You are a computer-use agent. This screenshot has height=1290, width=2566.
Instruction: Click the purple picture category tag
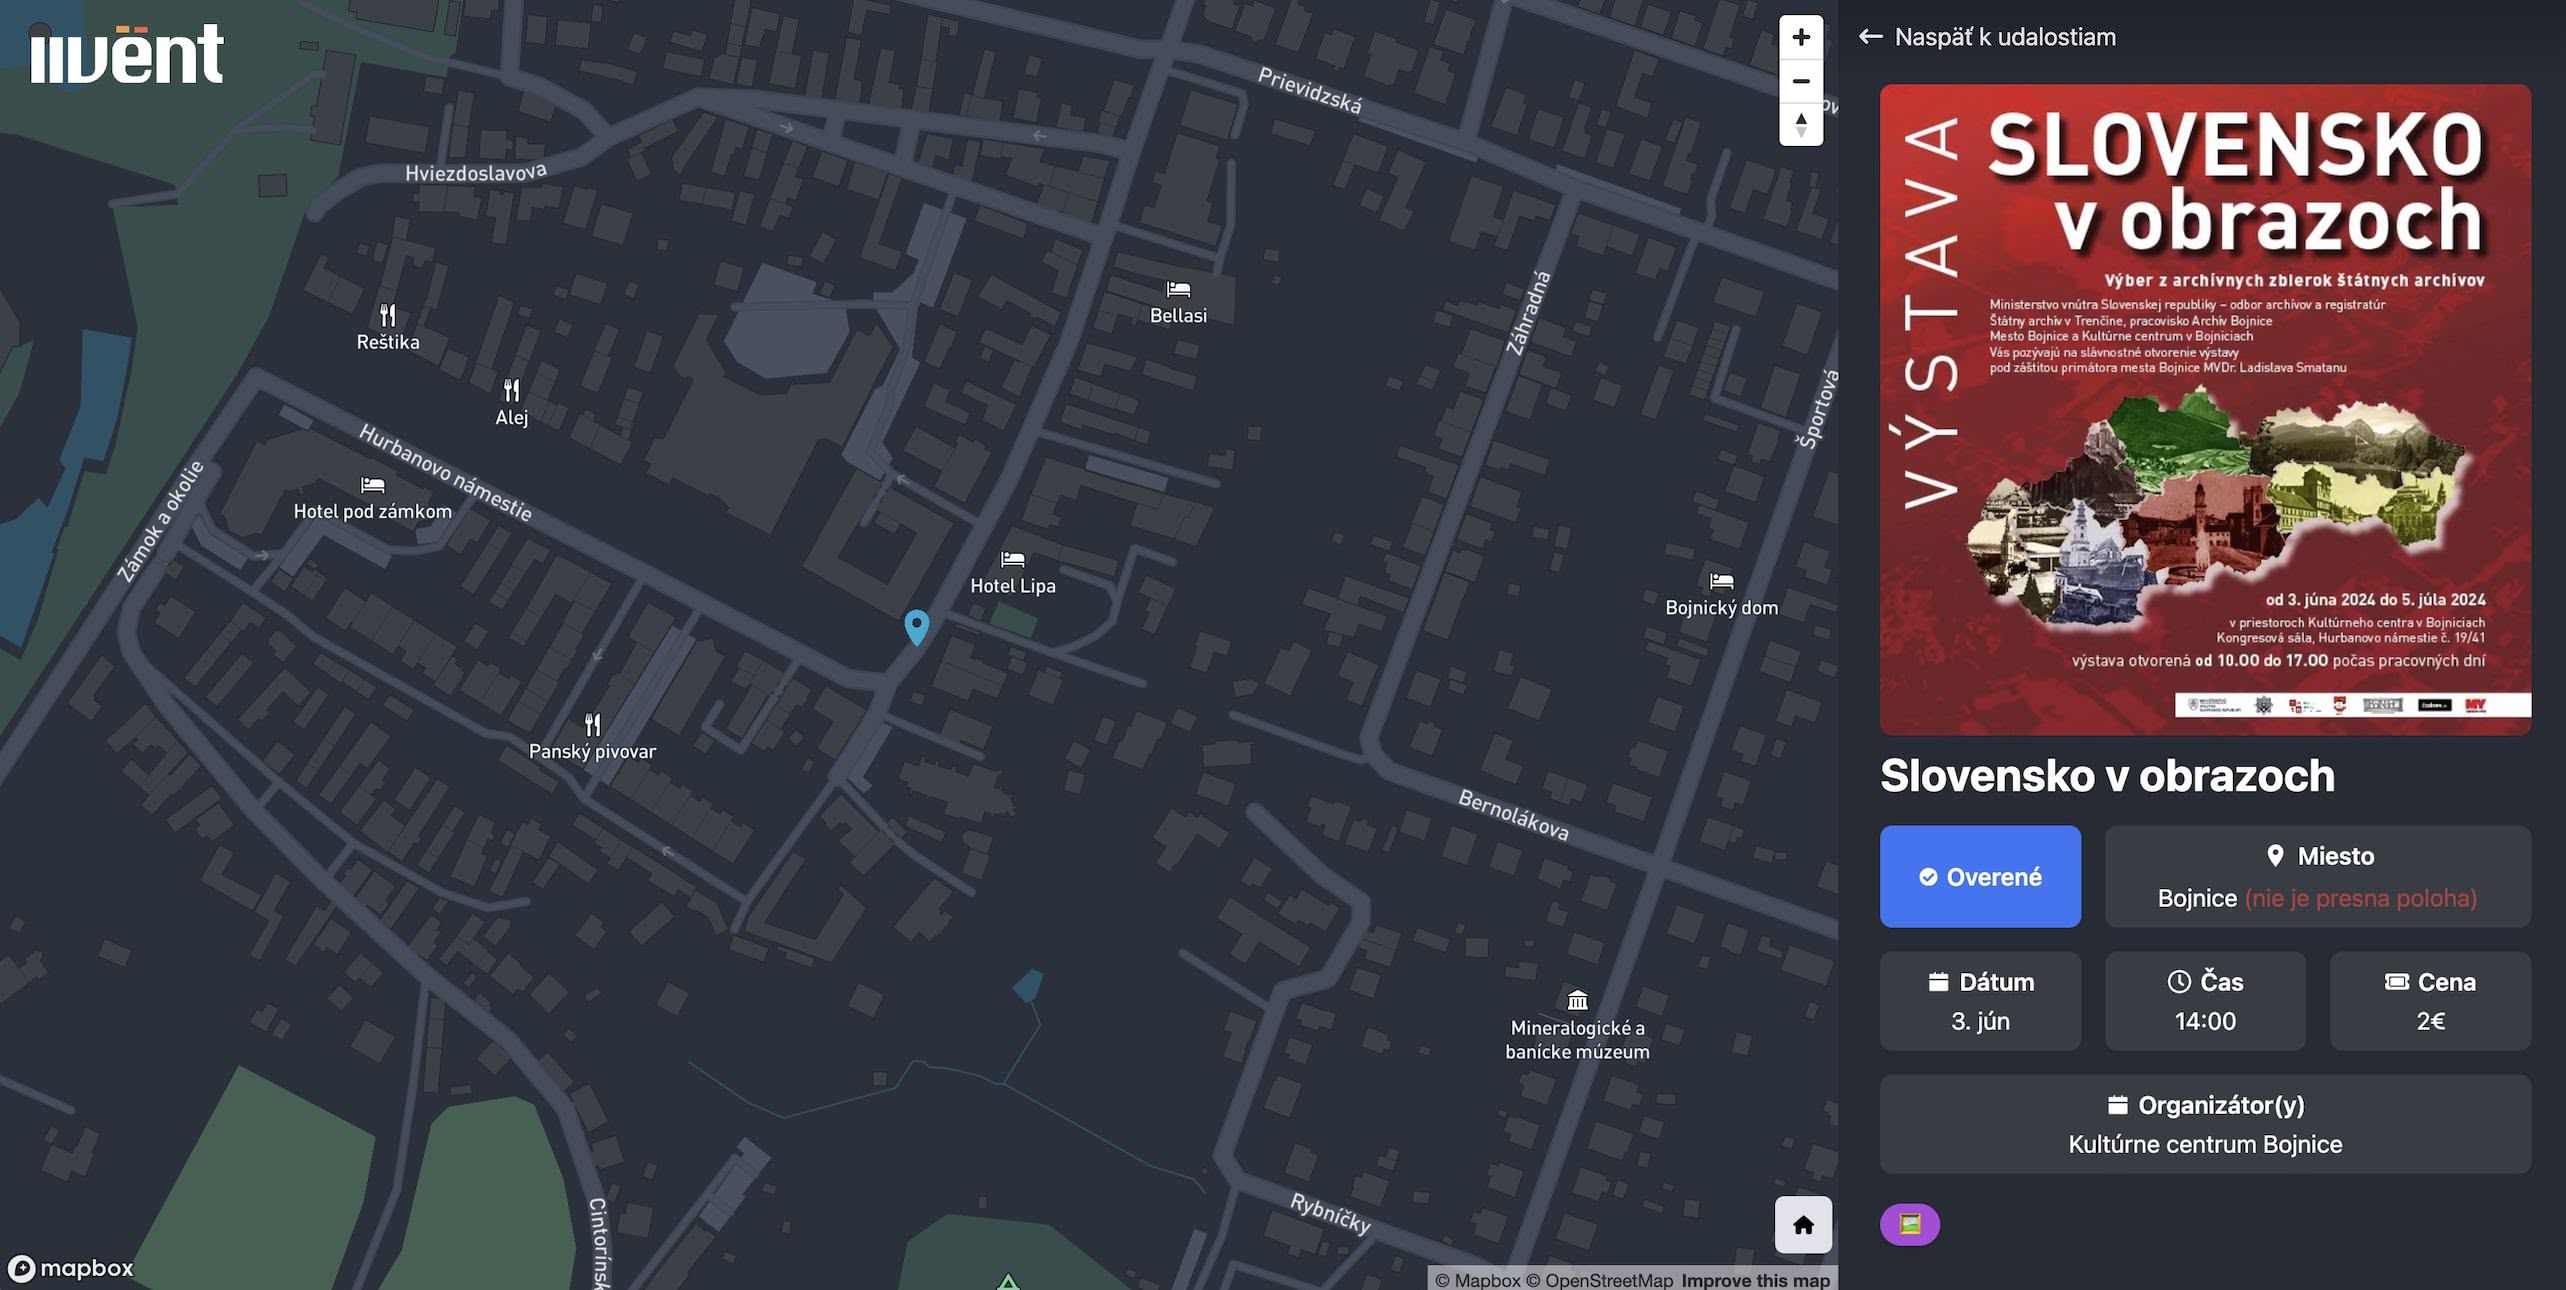click(x=1909, y=1224)
